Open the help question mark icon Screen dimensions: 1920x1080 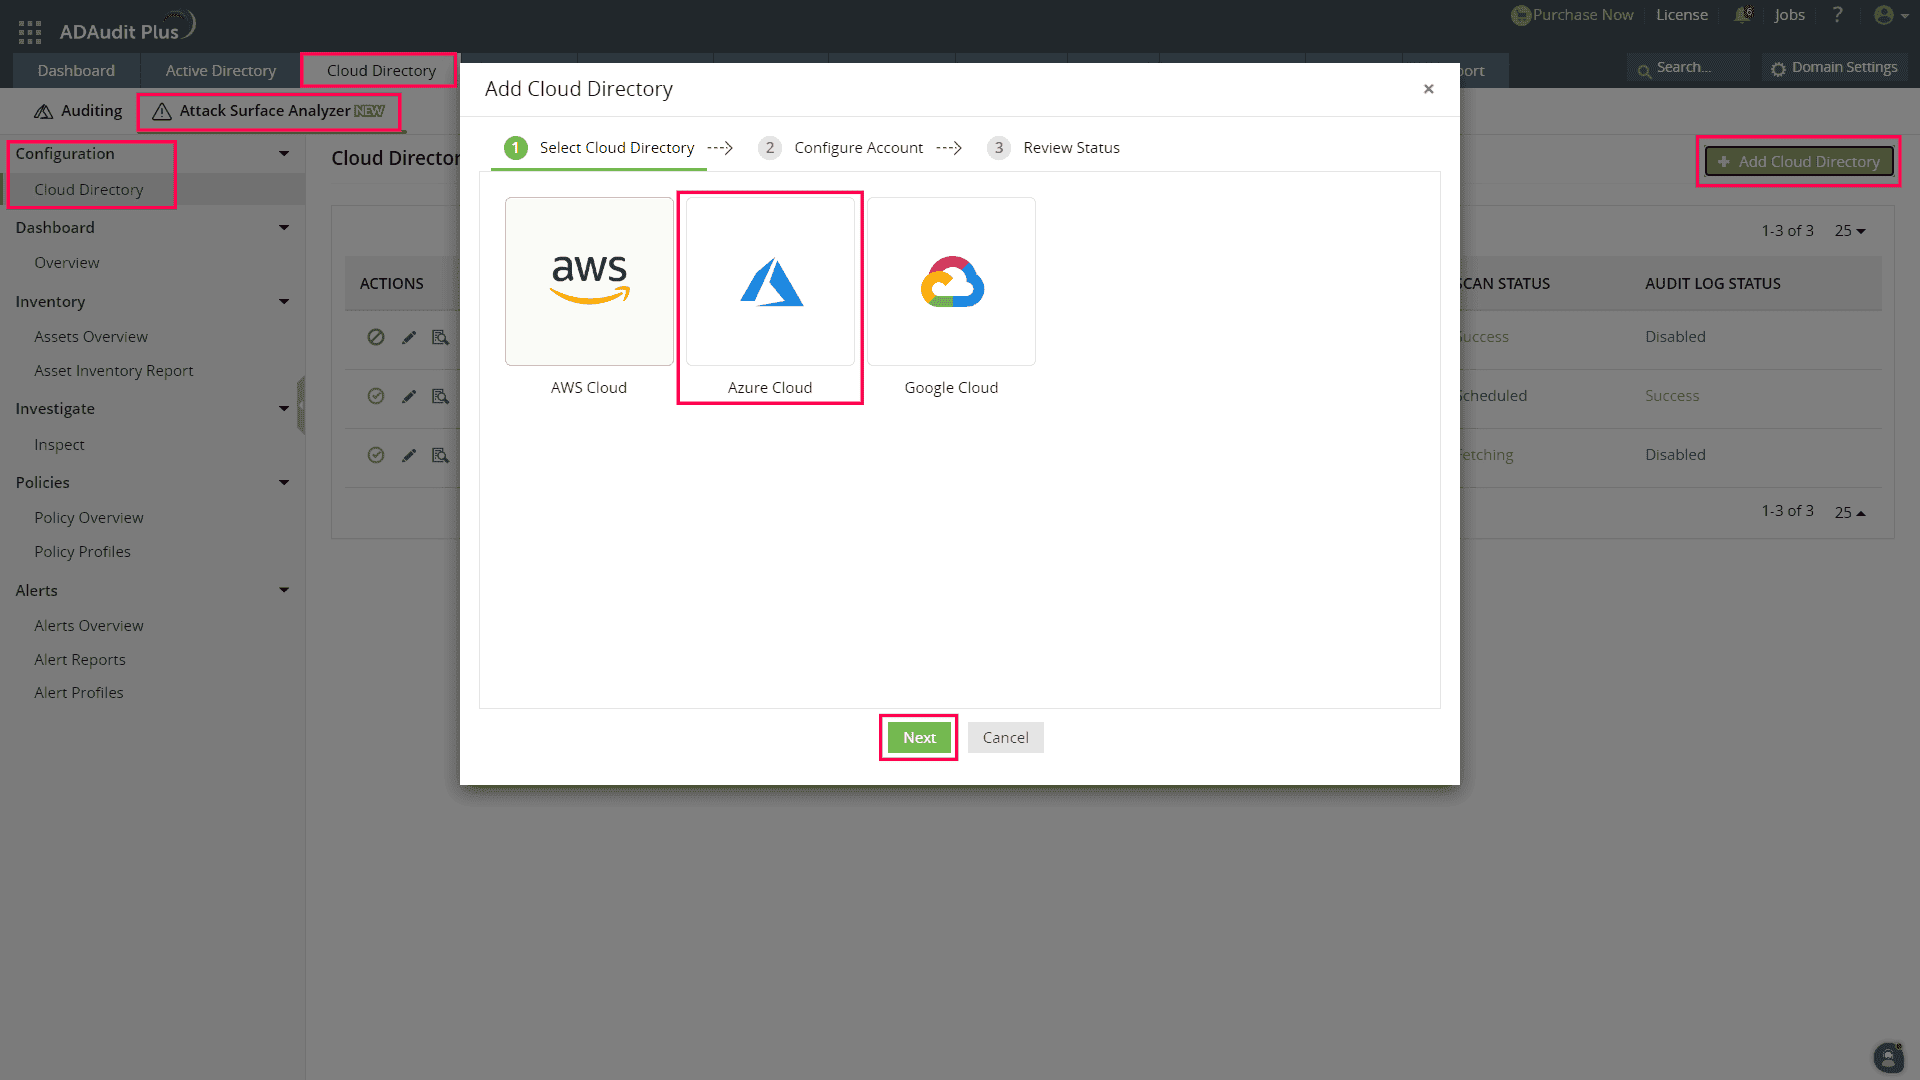click(x=1838, y=15)
